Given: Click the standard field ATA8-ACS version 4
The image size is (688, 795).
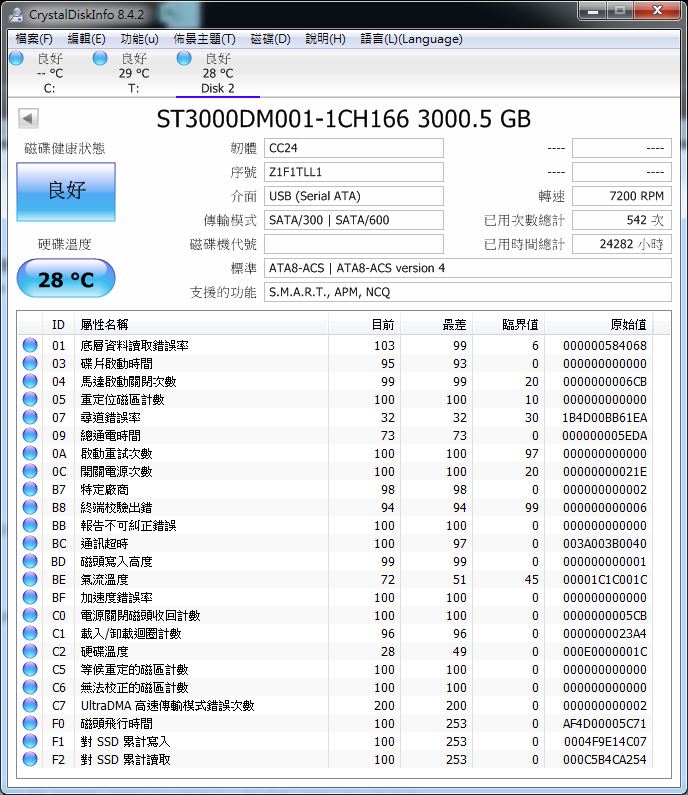Looking at the screenshot, I should [x=467, y=268].
